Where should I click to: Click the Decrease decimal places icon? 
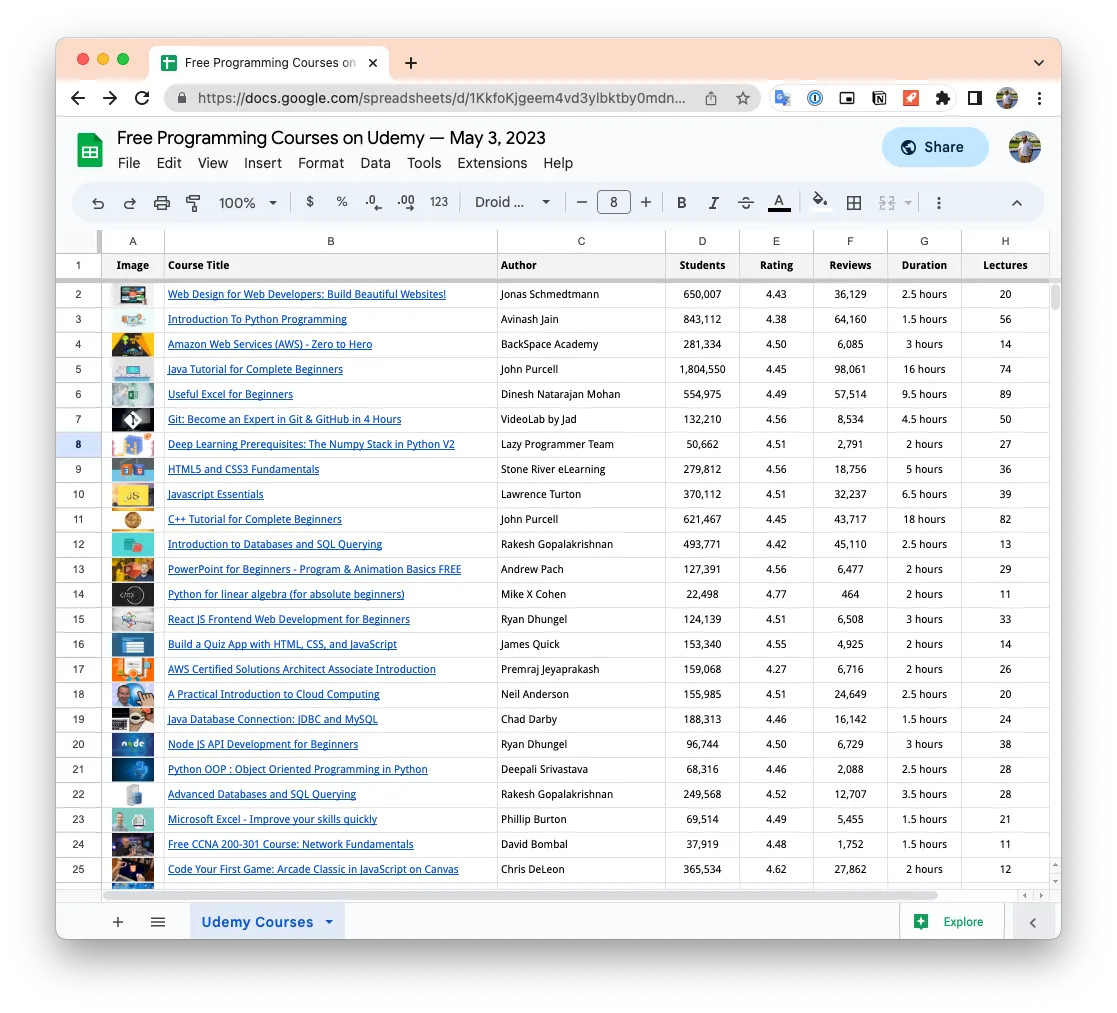coord(373,202)
